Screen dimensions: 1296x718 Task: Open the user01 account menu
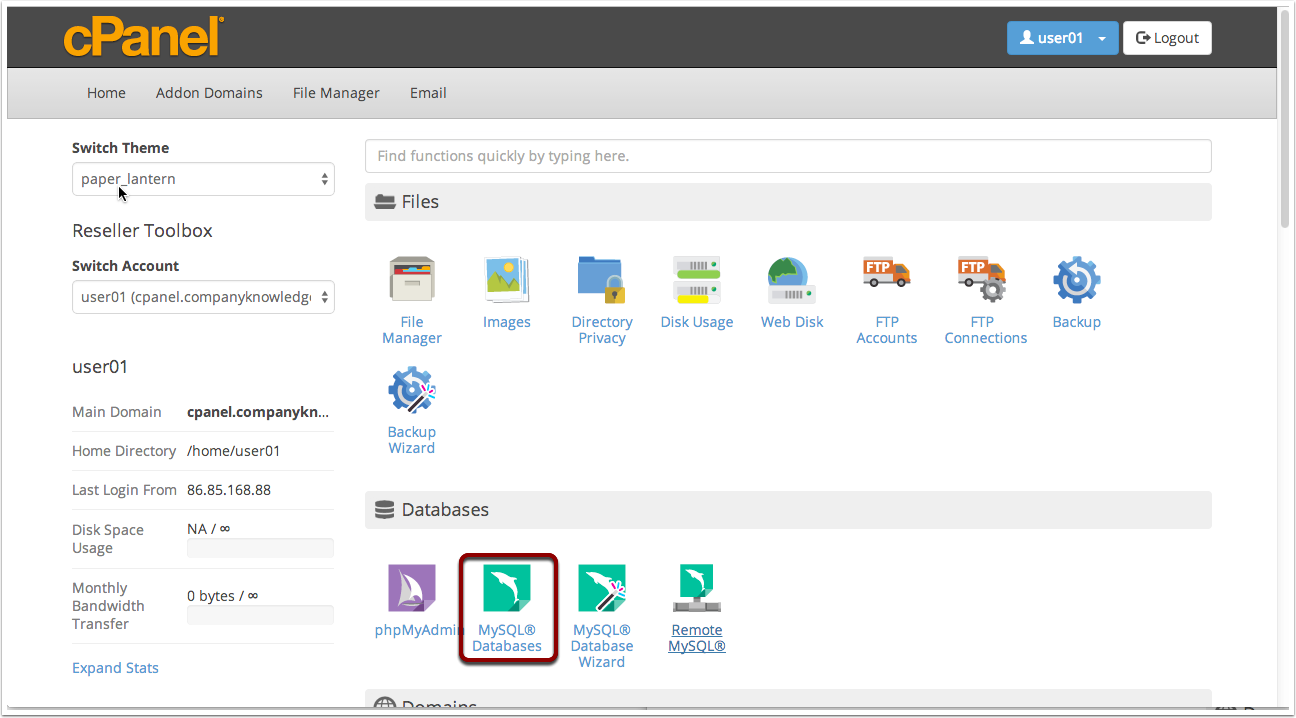tap(1062, 38)
